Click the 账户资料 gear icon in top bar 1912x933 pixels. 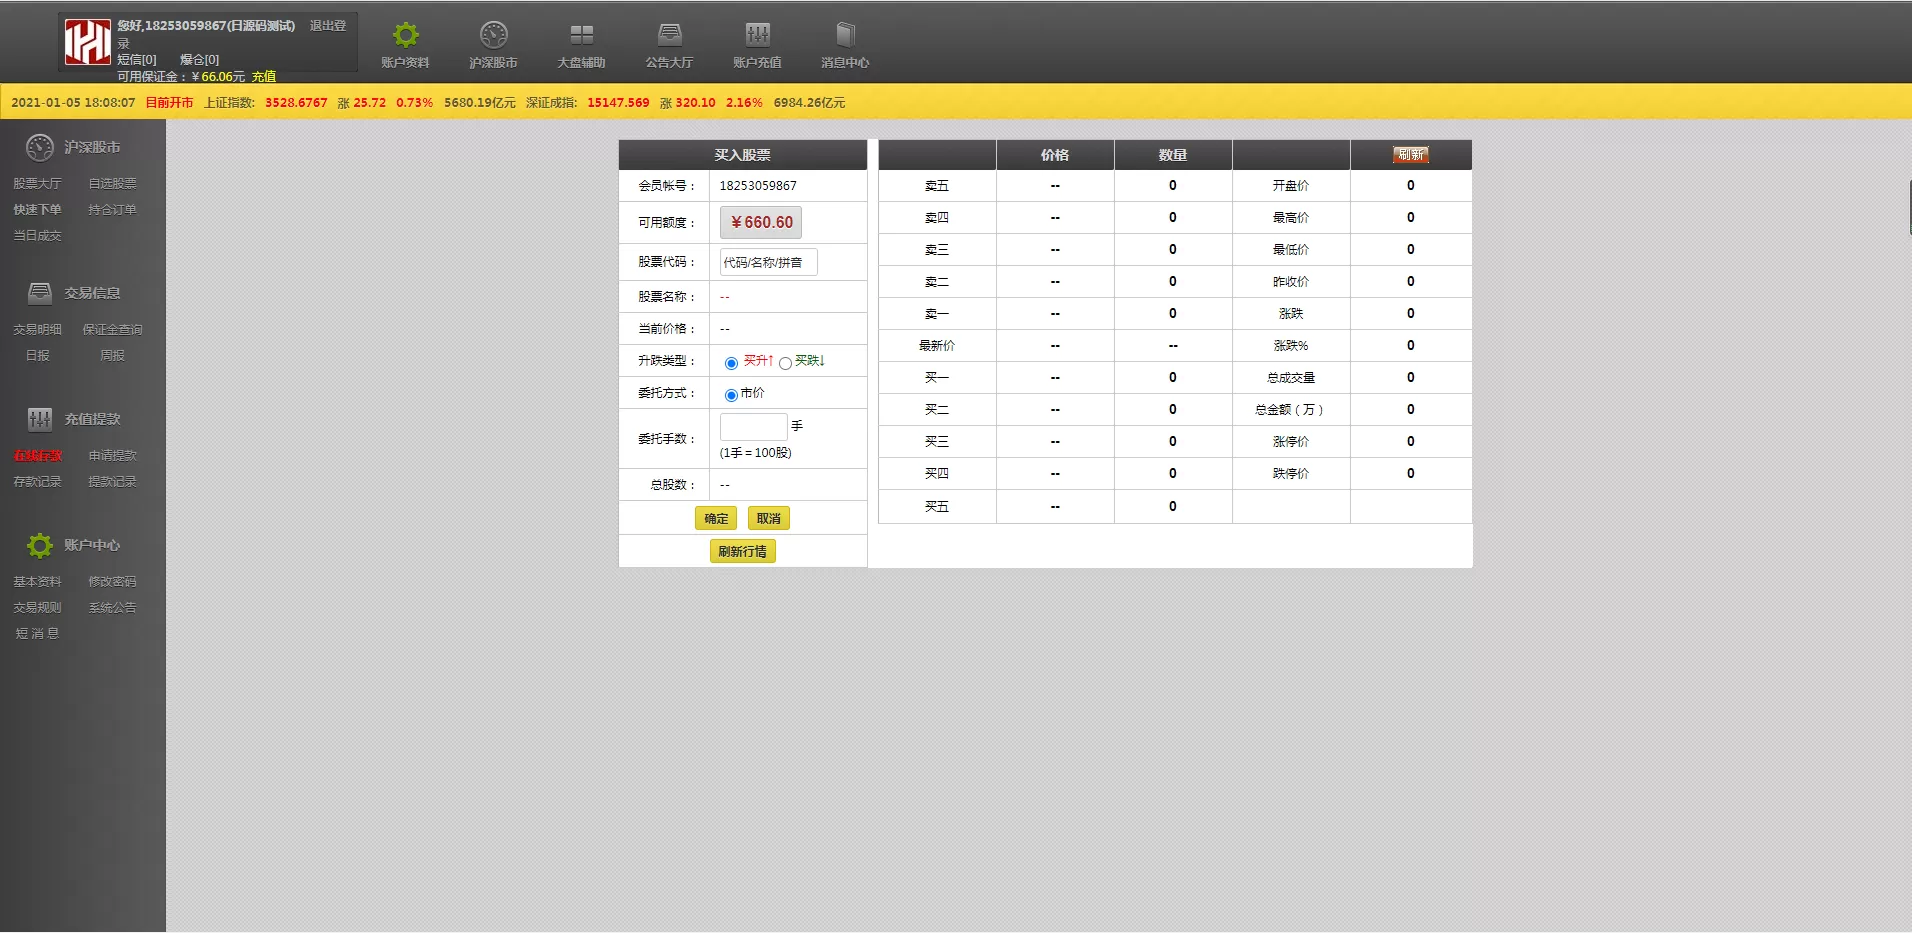(x=405, y=36)
